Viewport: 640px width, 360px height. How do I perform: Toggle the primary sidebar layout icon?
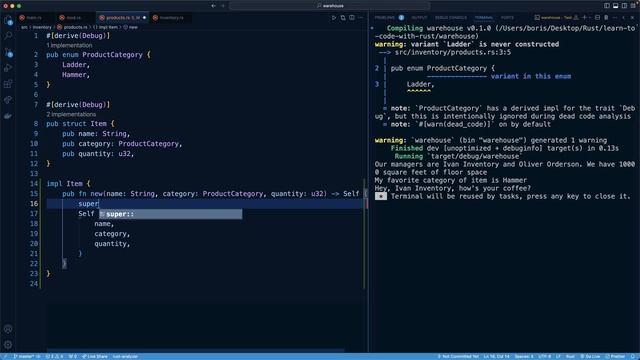[x=607, y=6]
